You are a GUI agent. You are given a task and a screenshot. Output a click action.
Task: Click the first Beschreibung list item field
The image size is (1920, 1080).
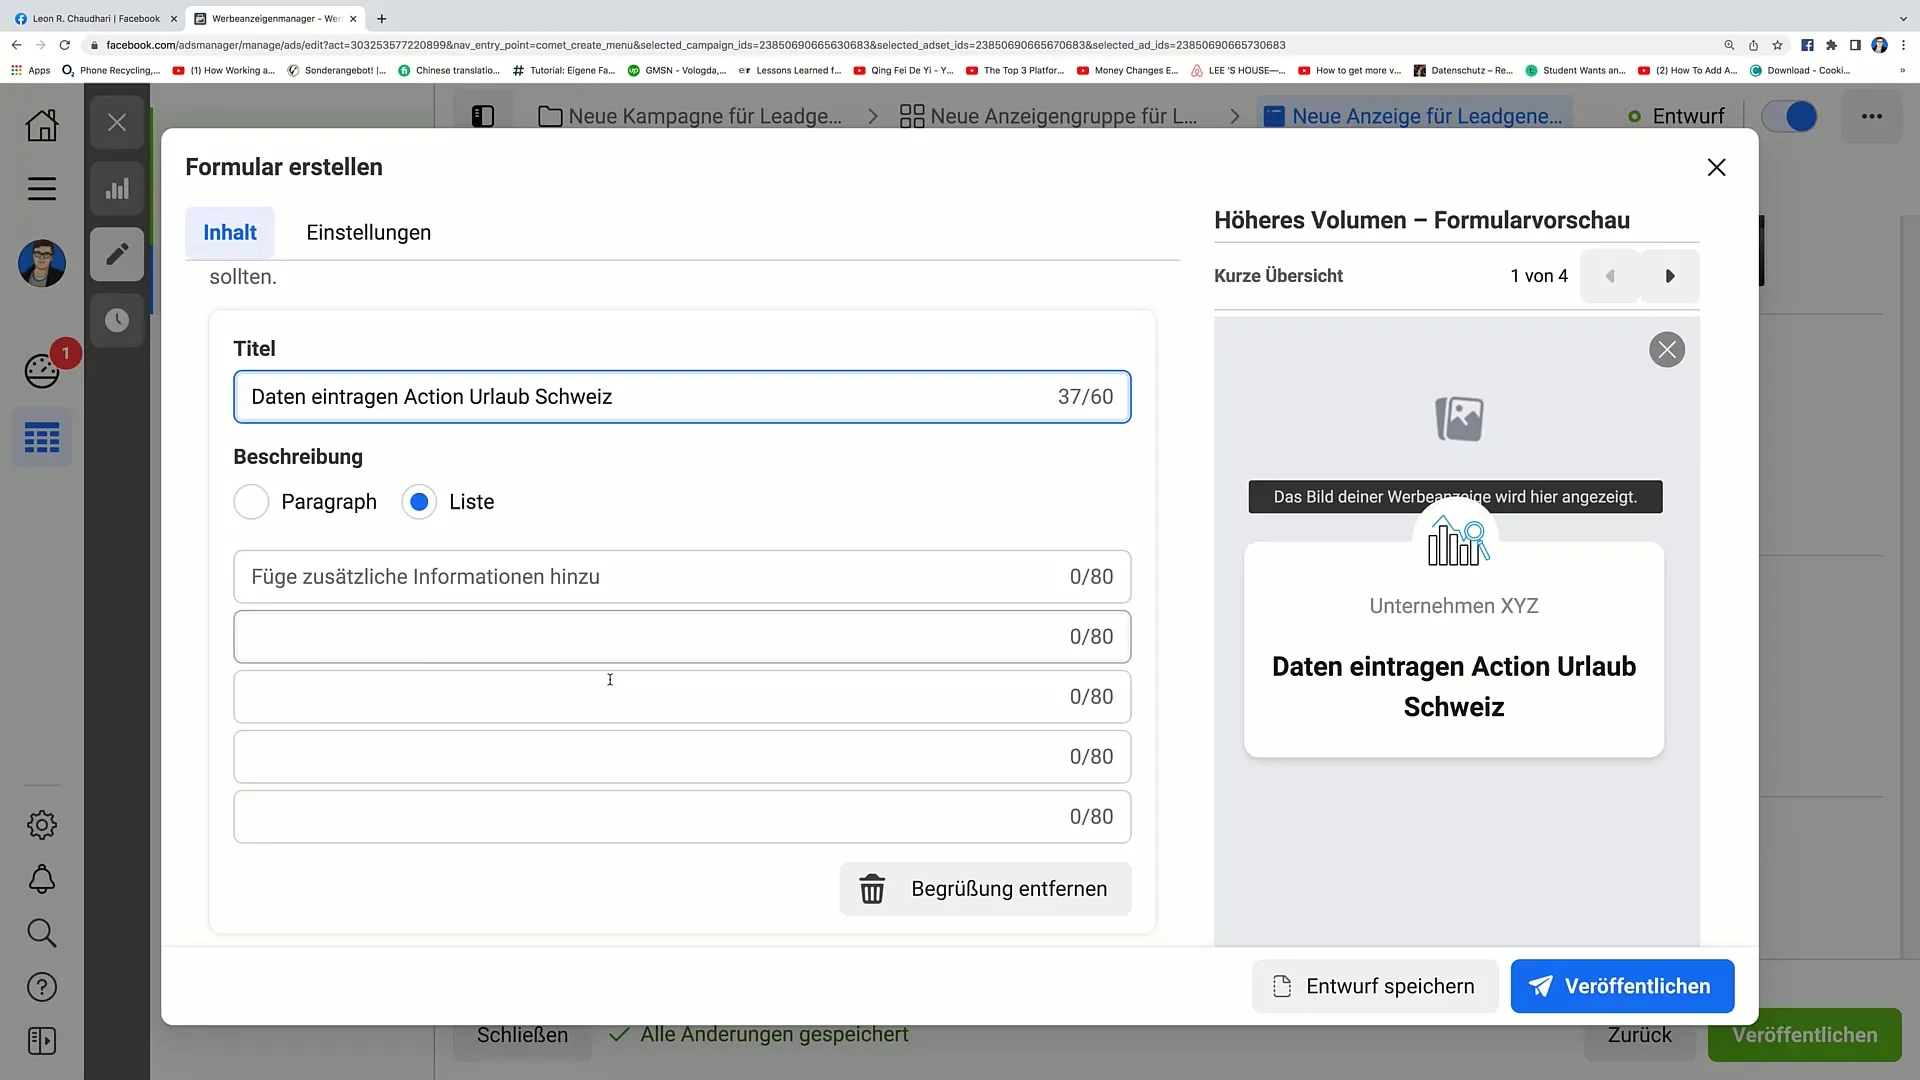[682, 576]
